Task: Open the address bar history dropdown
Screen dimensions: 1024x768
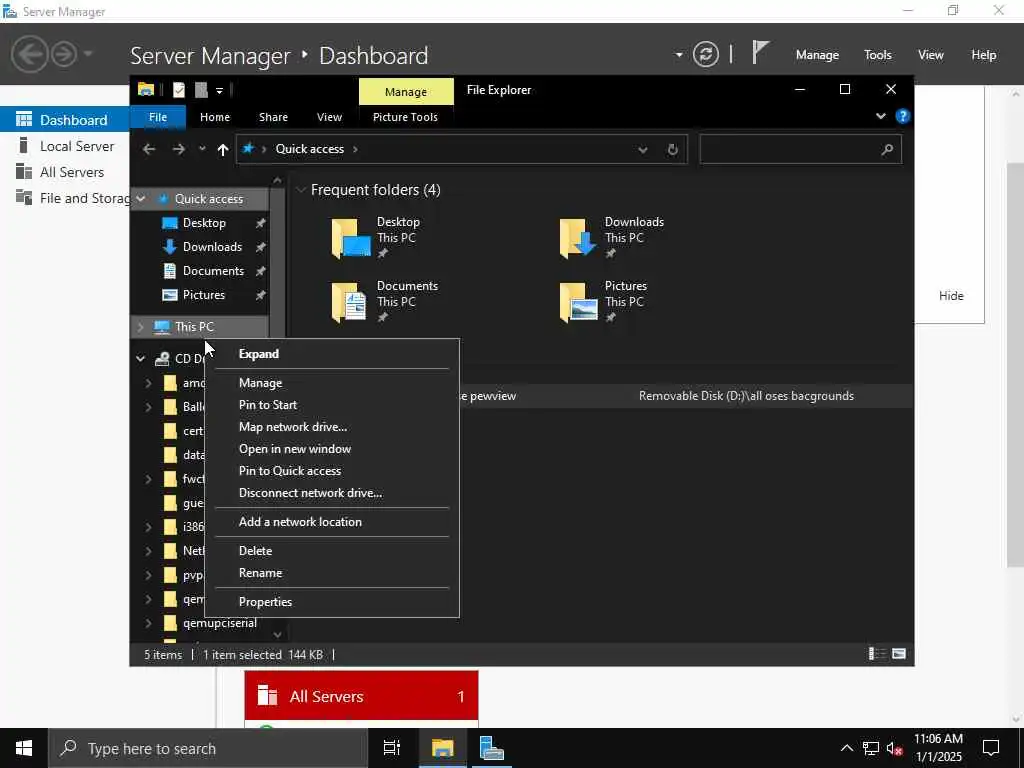Action: 643,150
